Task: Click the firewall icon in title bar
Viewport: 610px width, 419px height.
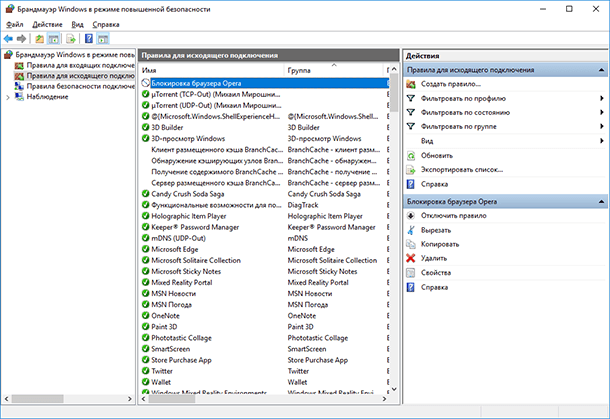Action: click(x=10, y=9)
